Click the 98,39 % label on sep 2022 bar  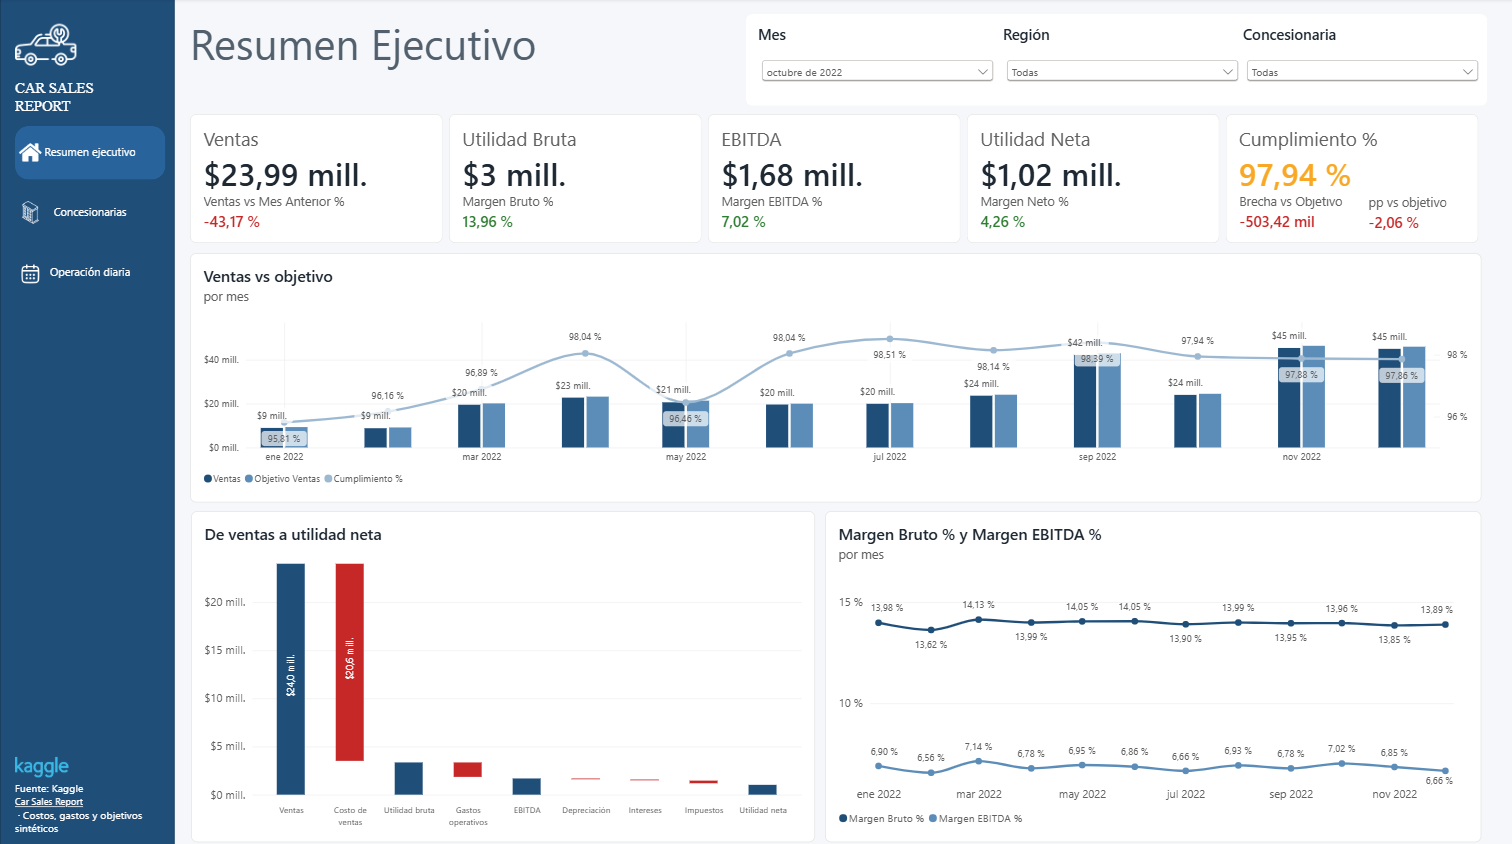coord(1097,359)
